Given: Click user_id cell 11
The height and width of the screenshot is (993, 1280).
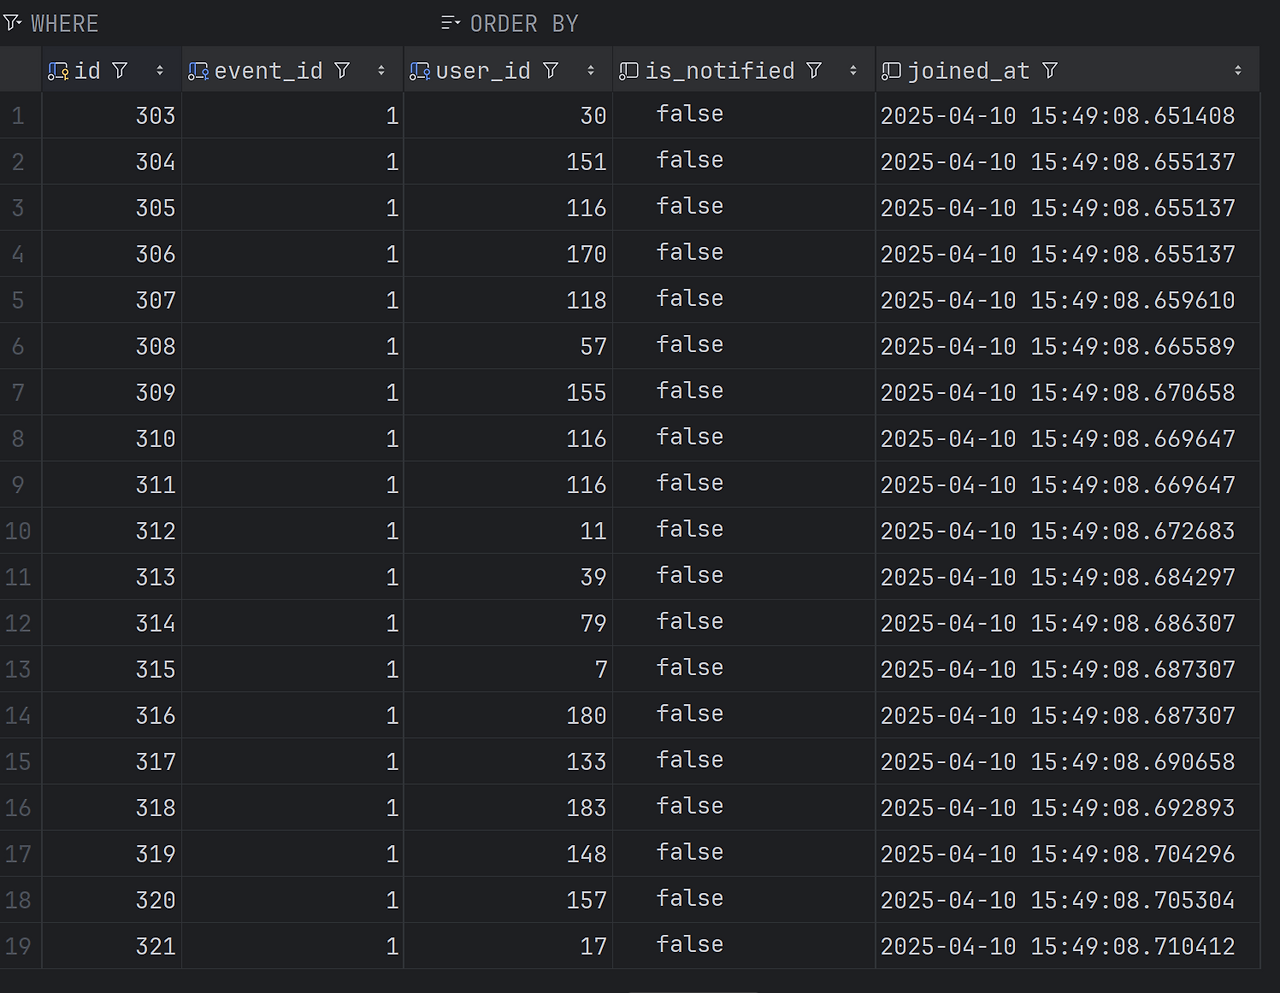Looking at the screenshot, I should pyautogui.click(x=508, y=531).
